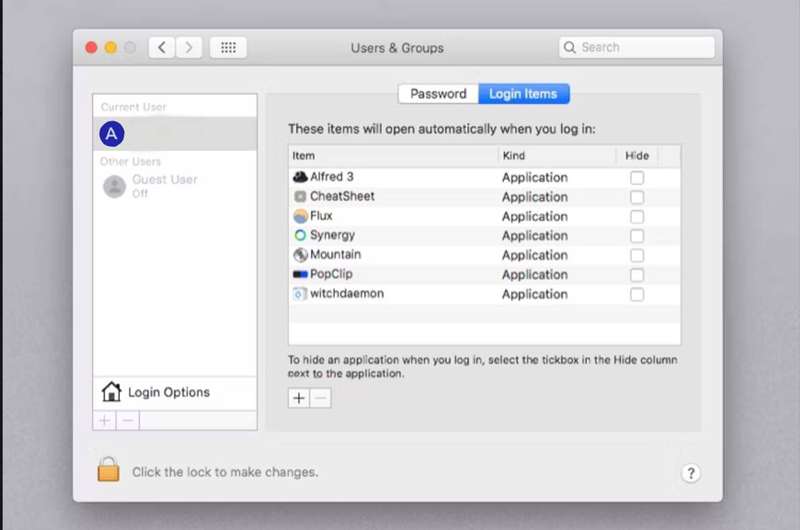800x530 pixels.
Task: Tick Hide checkbox for witchdaemon
Action: click(637, 294)
